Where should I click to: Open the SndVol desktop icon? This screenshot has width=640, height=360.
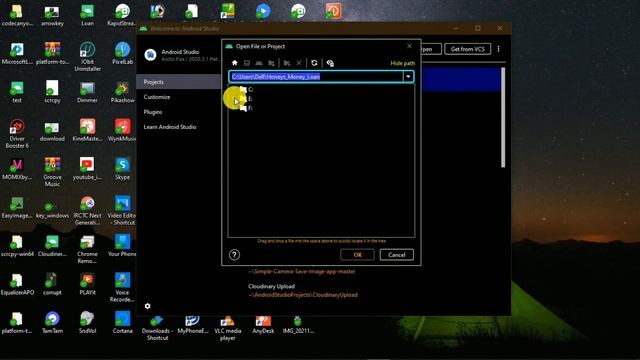coord(87,322)
